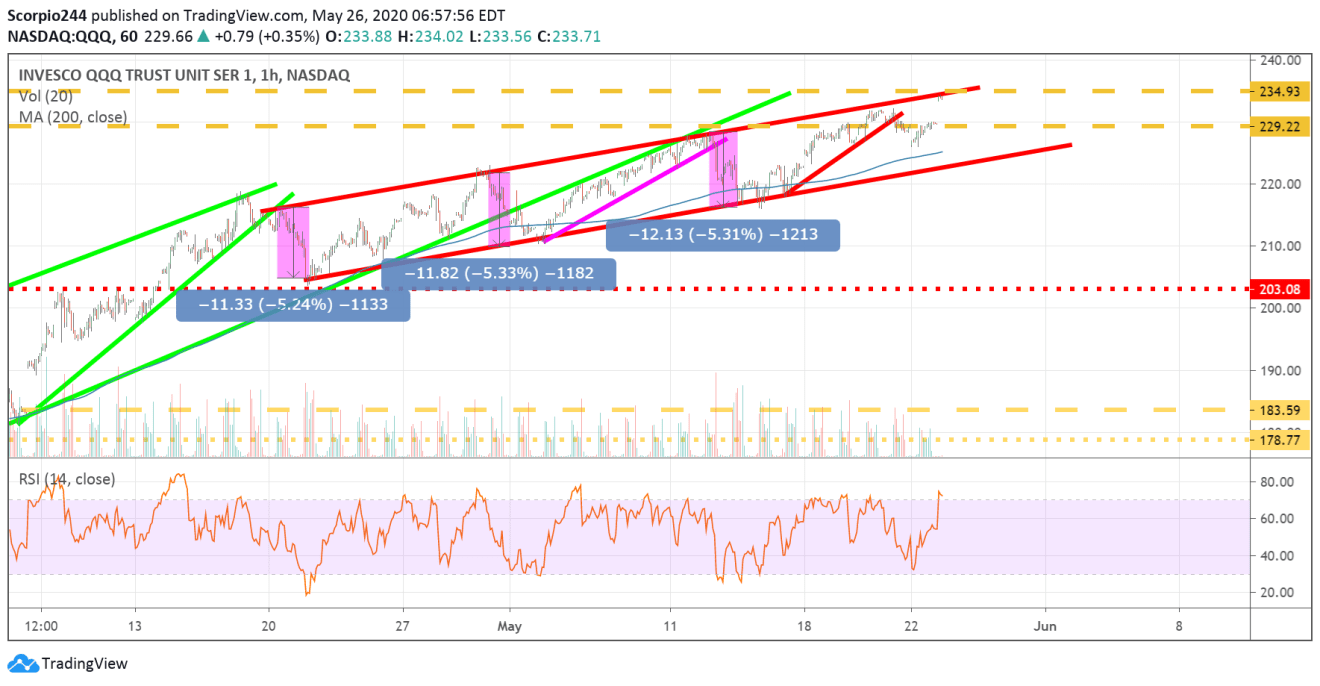Click the Scorpio244 author name
Viewport: 1320px width, 686px height.
(x=47, y=15)
